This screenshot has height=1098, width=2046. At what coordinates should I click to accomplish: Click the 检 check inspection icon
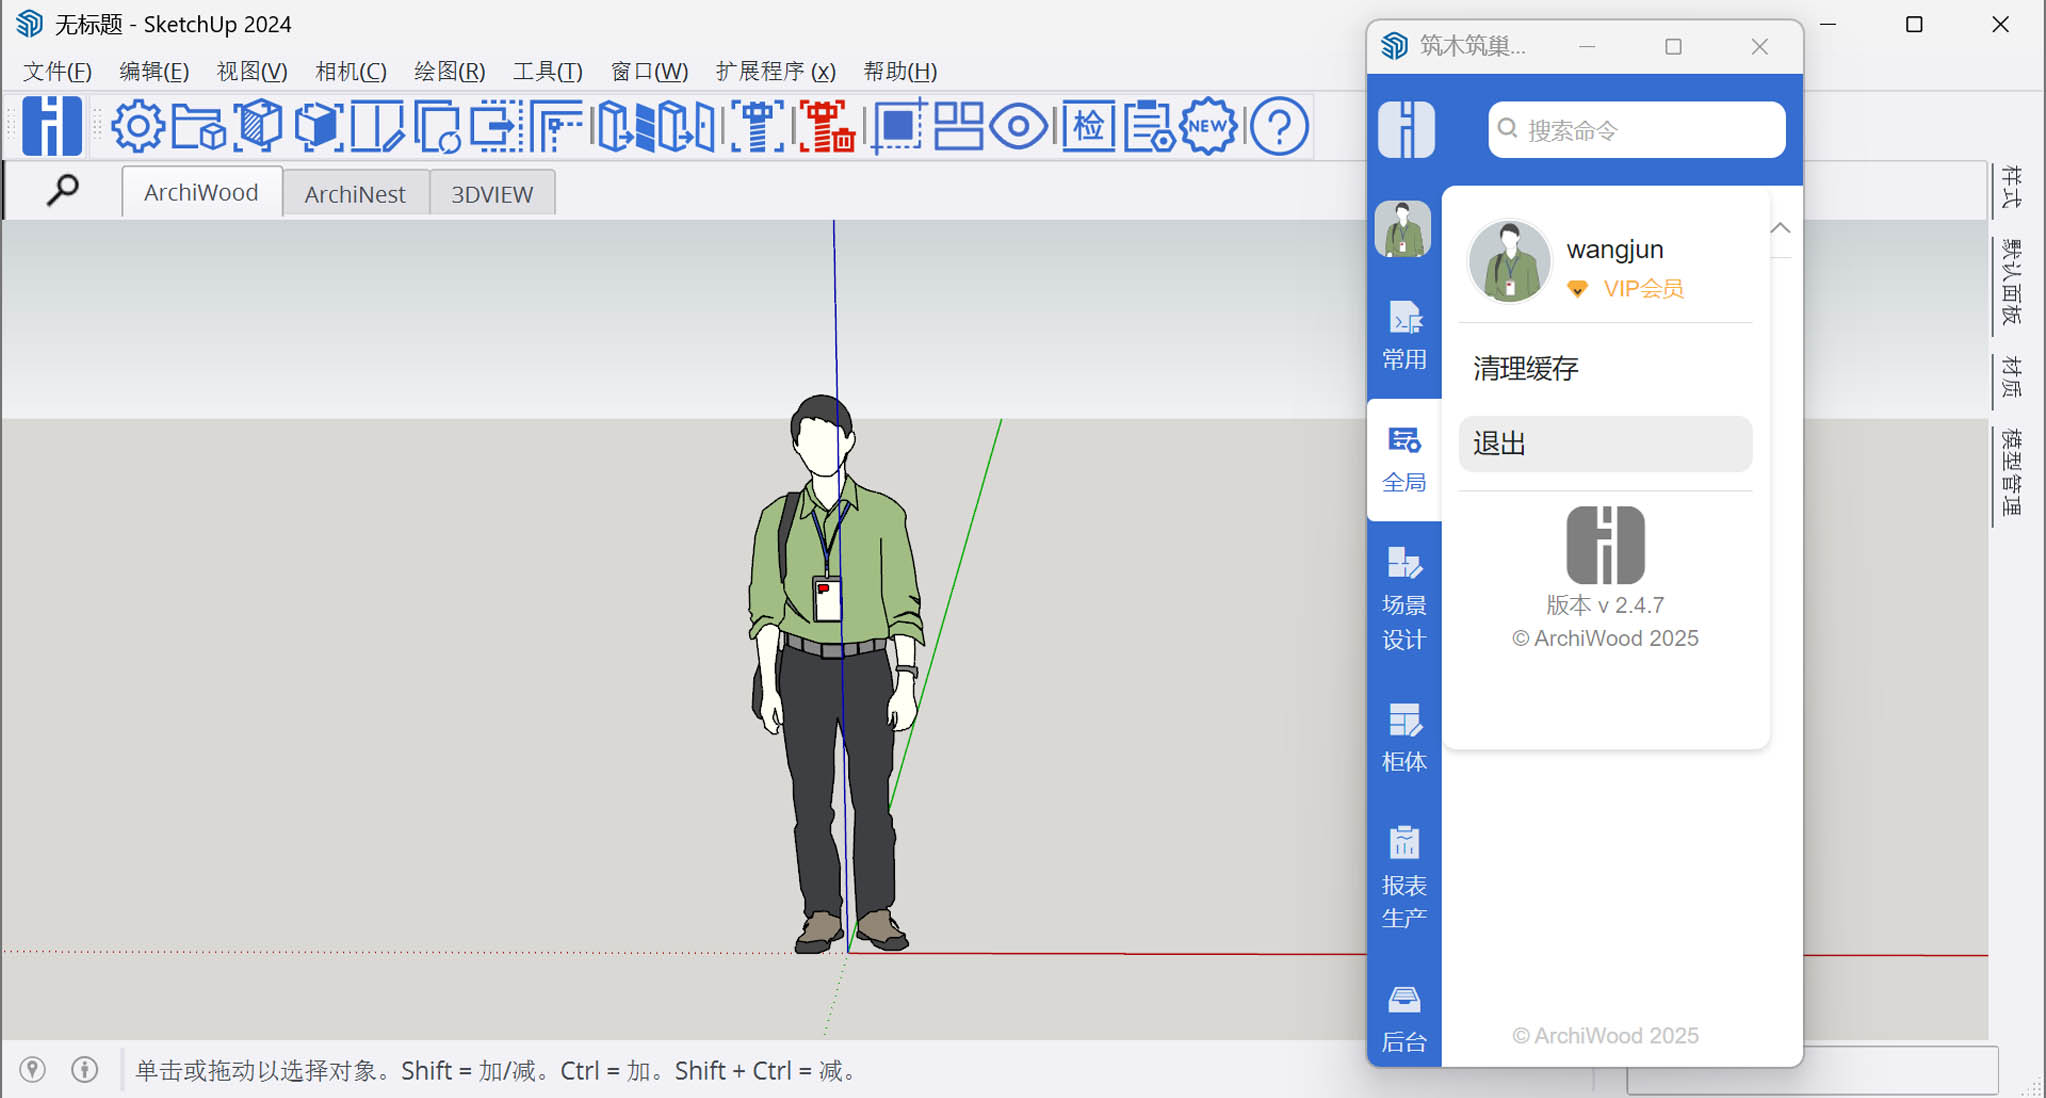click(x=1088, y=126)
